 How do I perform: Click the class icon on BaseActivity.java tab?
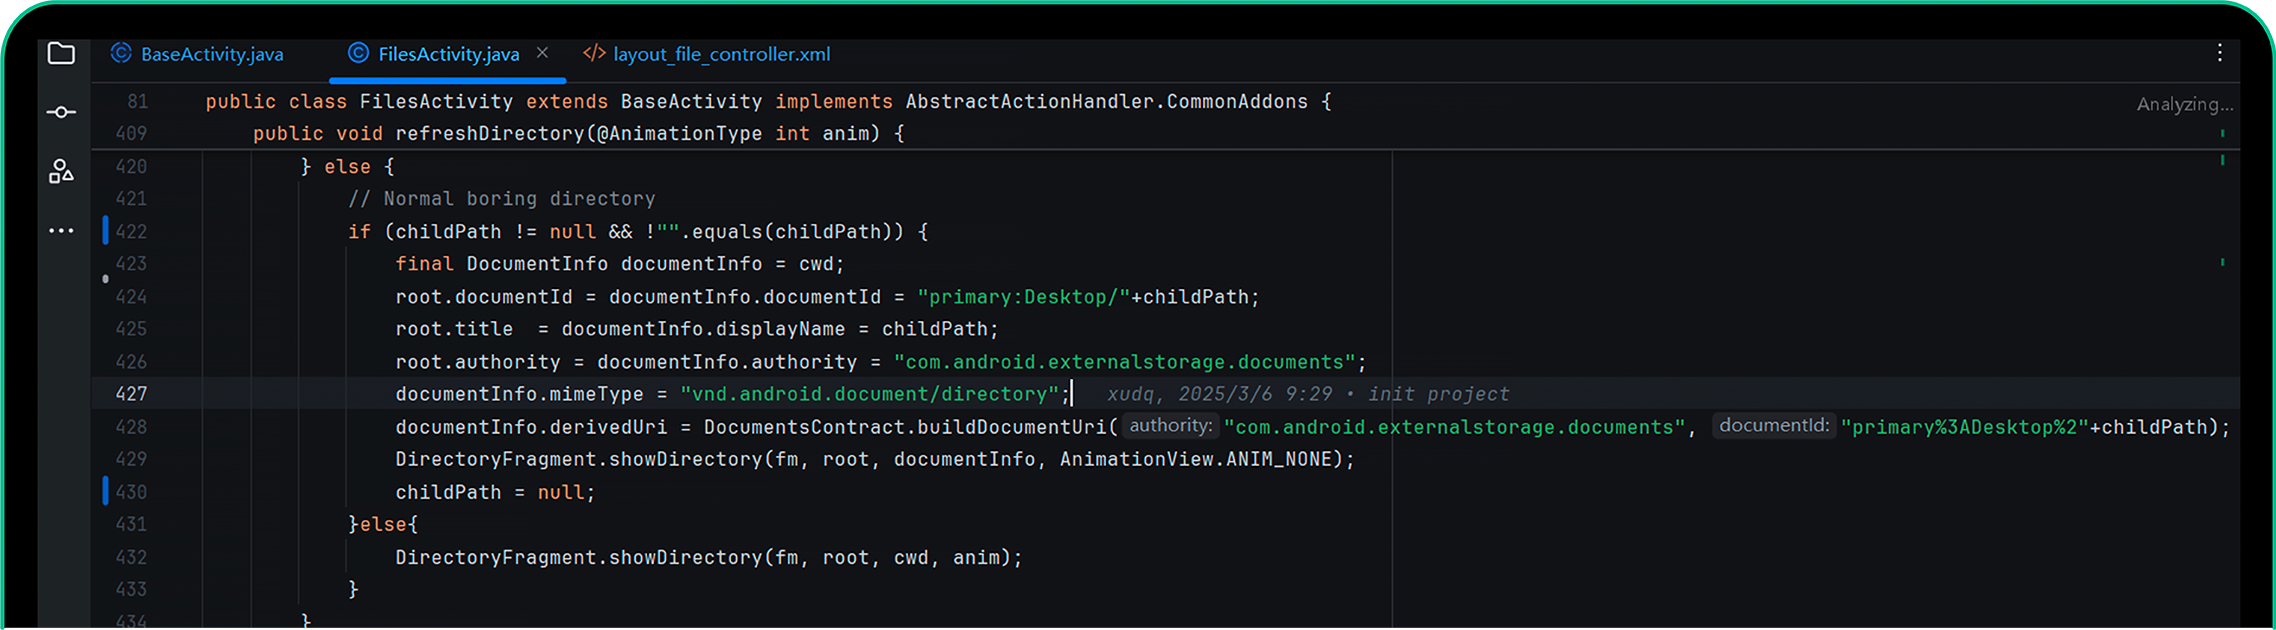coord(121,54)
